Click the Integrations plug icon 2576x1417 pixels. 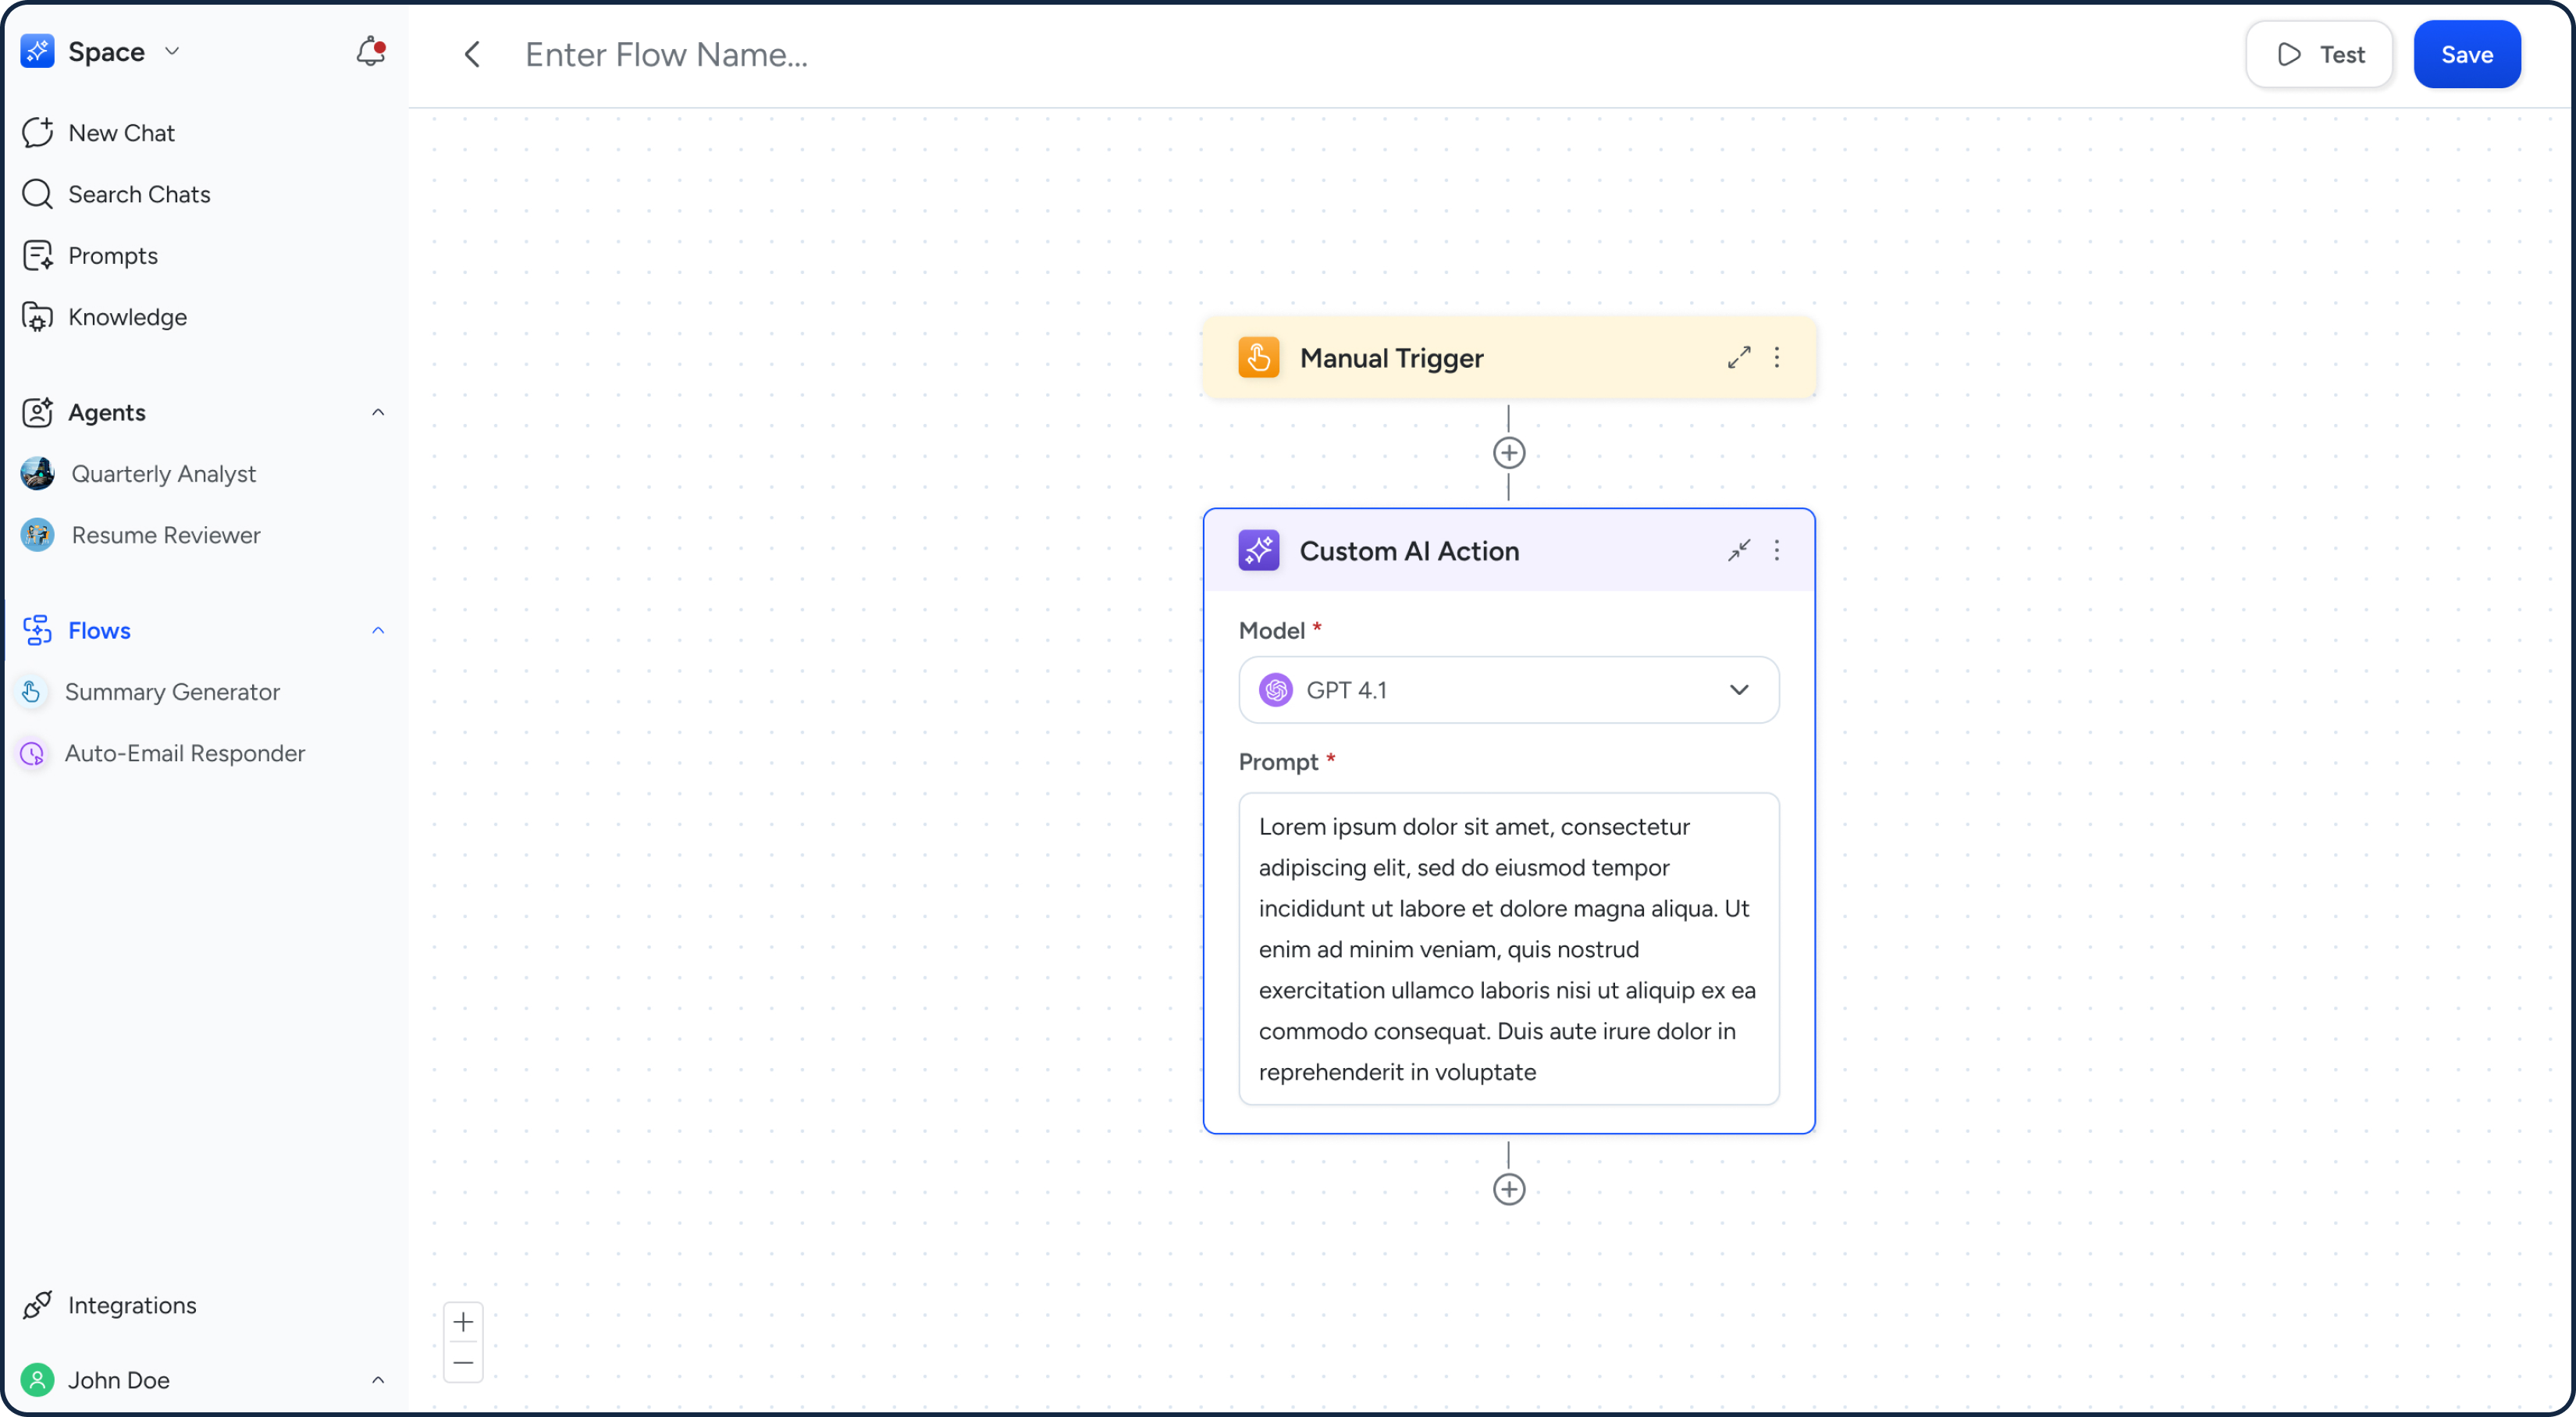point(37,1305)
